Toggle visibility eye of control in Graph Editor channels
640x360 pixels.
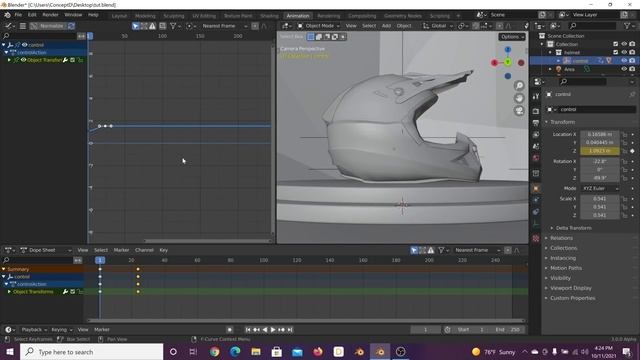[x=24, y=45]
